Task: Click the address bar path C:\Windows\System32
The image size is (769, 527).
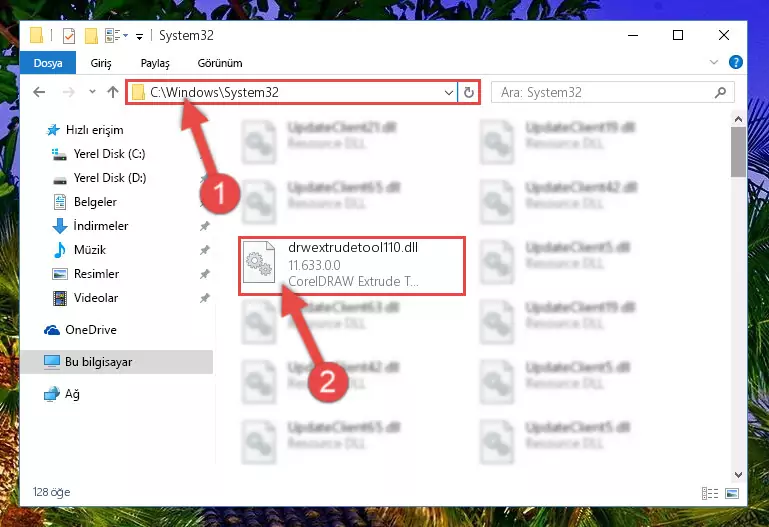Action: click(214, 92)
